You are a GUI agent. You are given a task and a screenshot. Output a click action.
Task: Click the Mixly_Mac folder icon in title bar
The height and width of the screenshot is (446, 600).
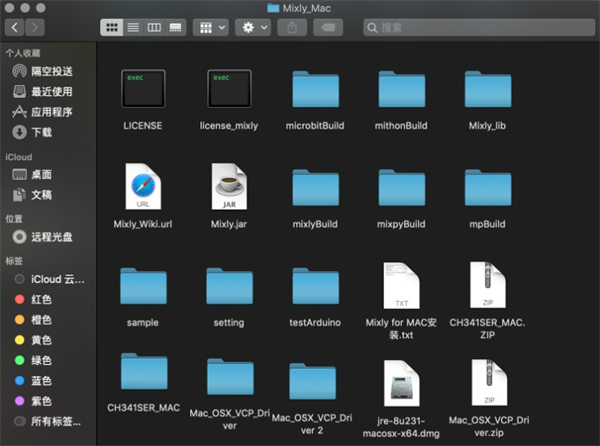tap(273, 8)
